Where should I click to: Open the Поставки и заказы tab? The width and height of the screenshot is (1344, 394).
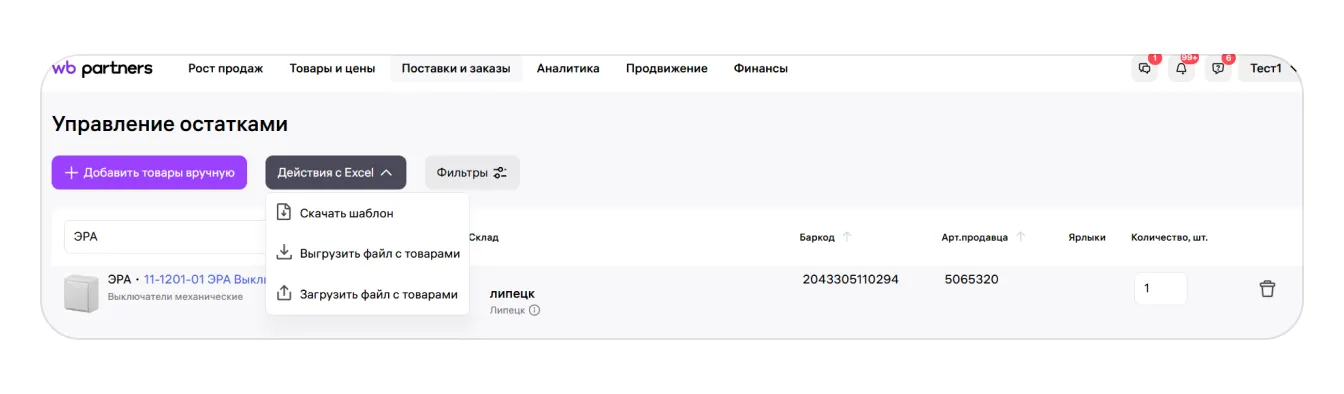(x=456, y=68)
